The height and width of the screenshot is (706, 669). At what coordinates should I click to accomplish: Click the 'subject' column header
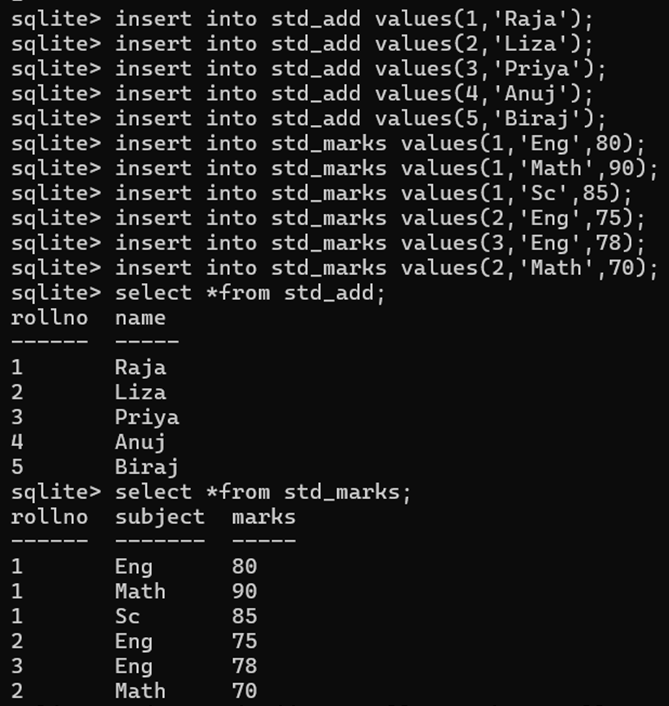[159, 518]
